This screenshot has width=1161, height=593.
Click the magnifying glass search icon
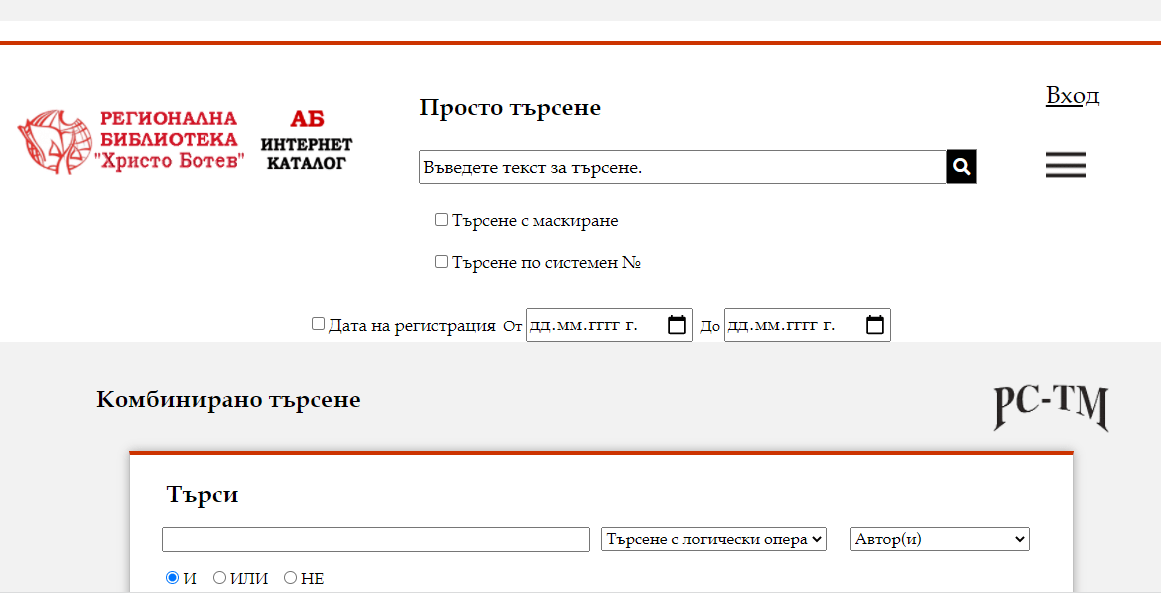[x=961, y=166]
